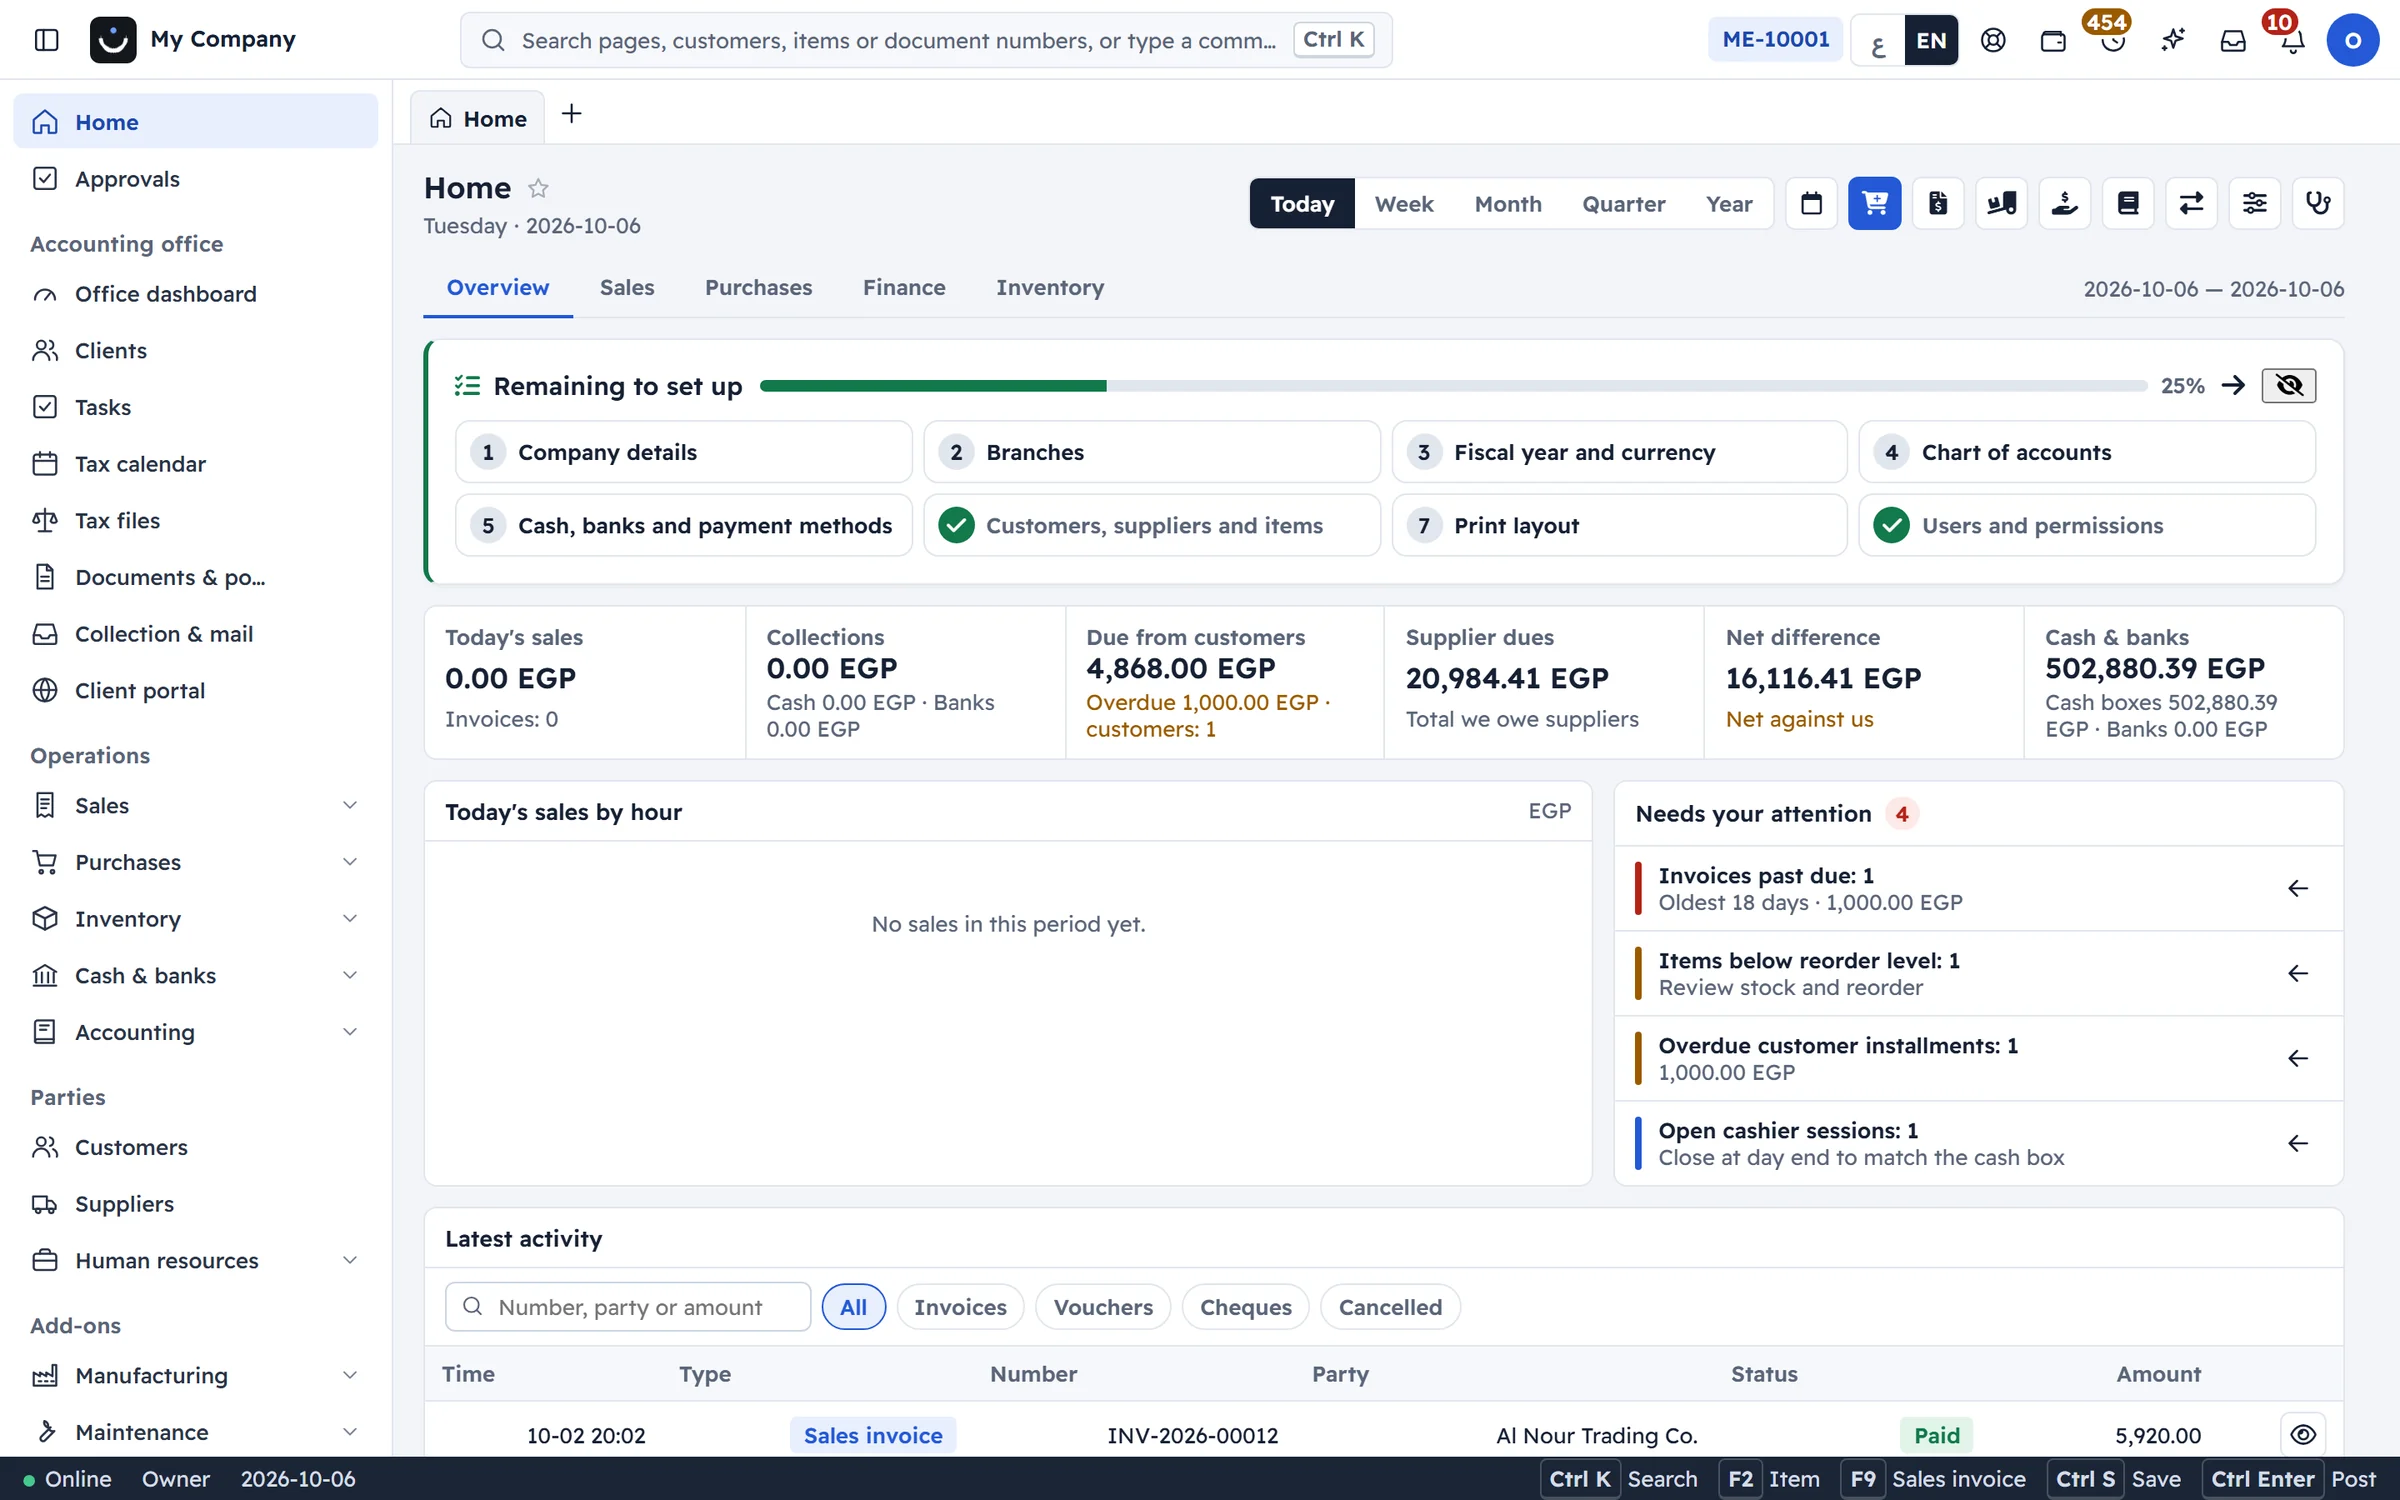
Task: Select the Today period
Action: [x=1302, y=204]
